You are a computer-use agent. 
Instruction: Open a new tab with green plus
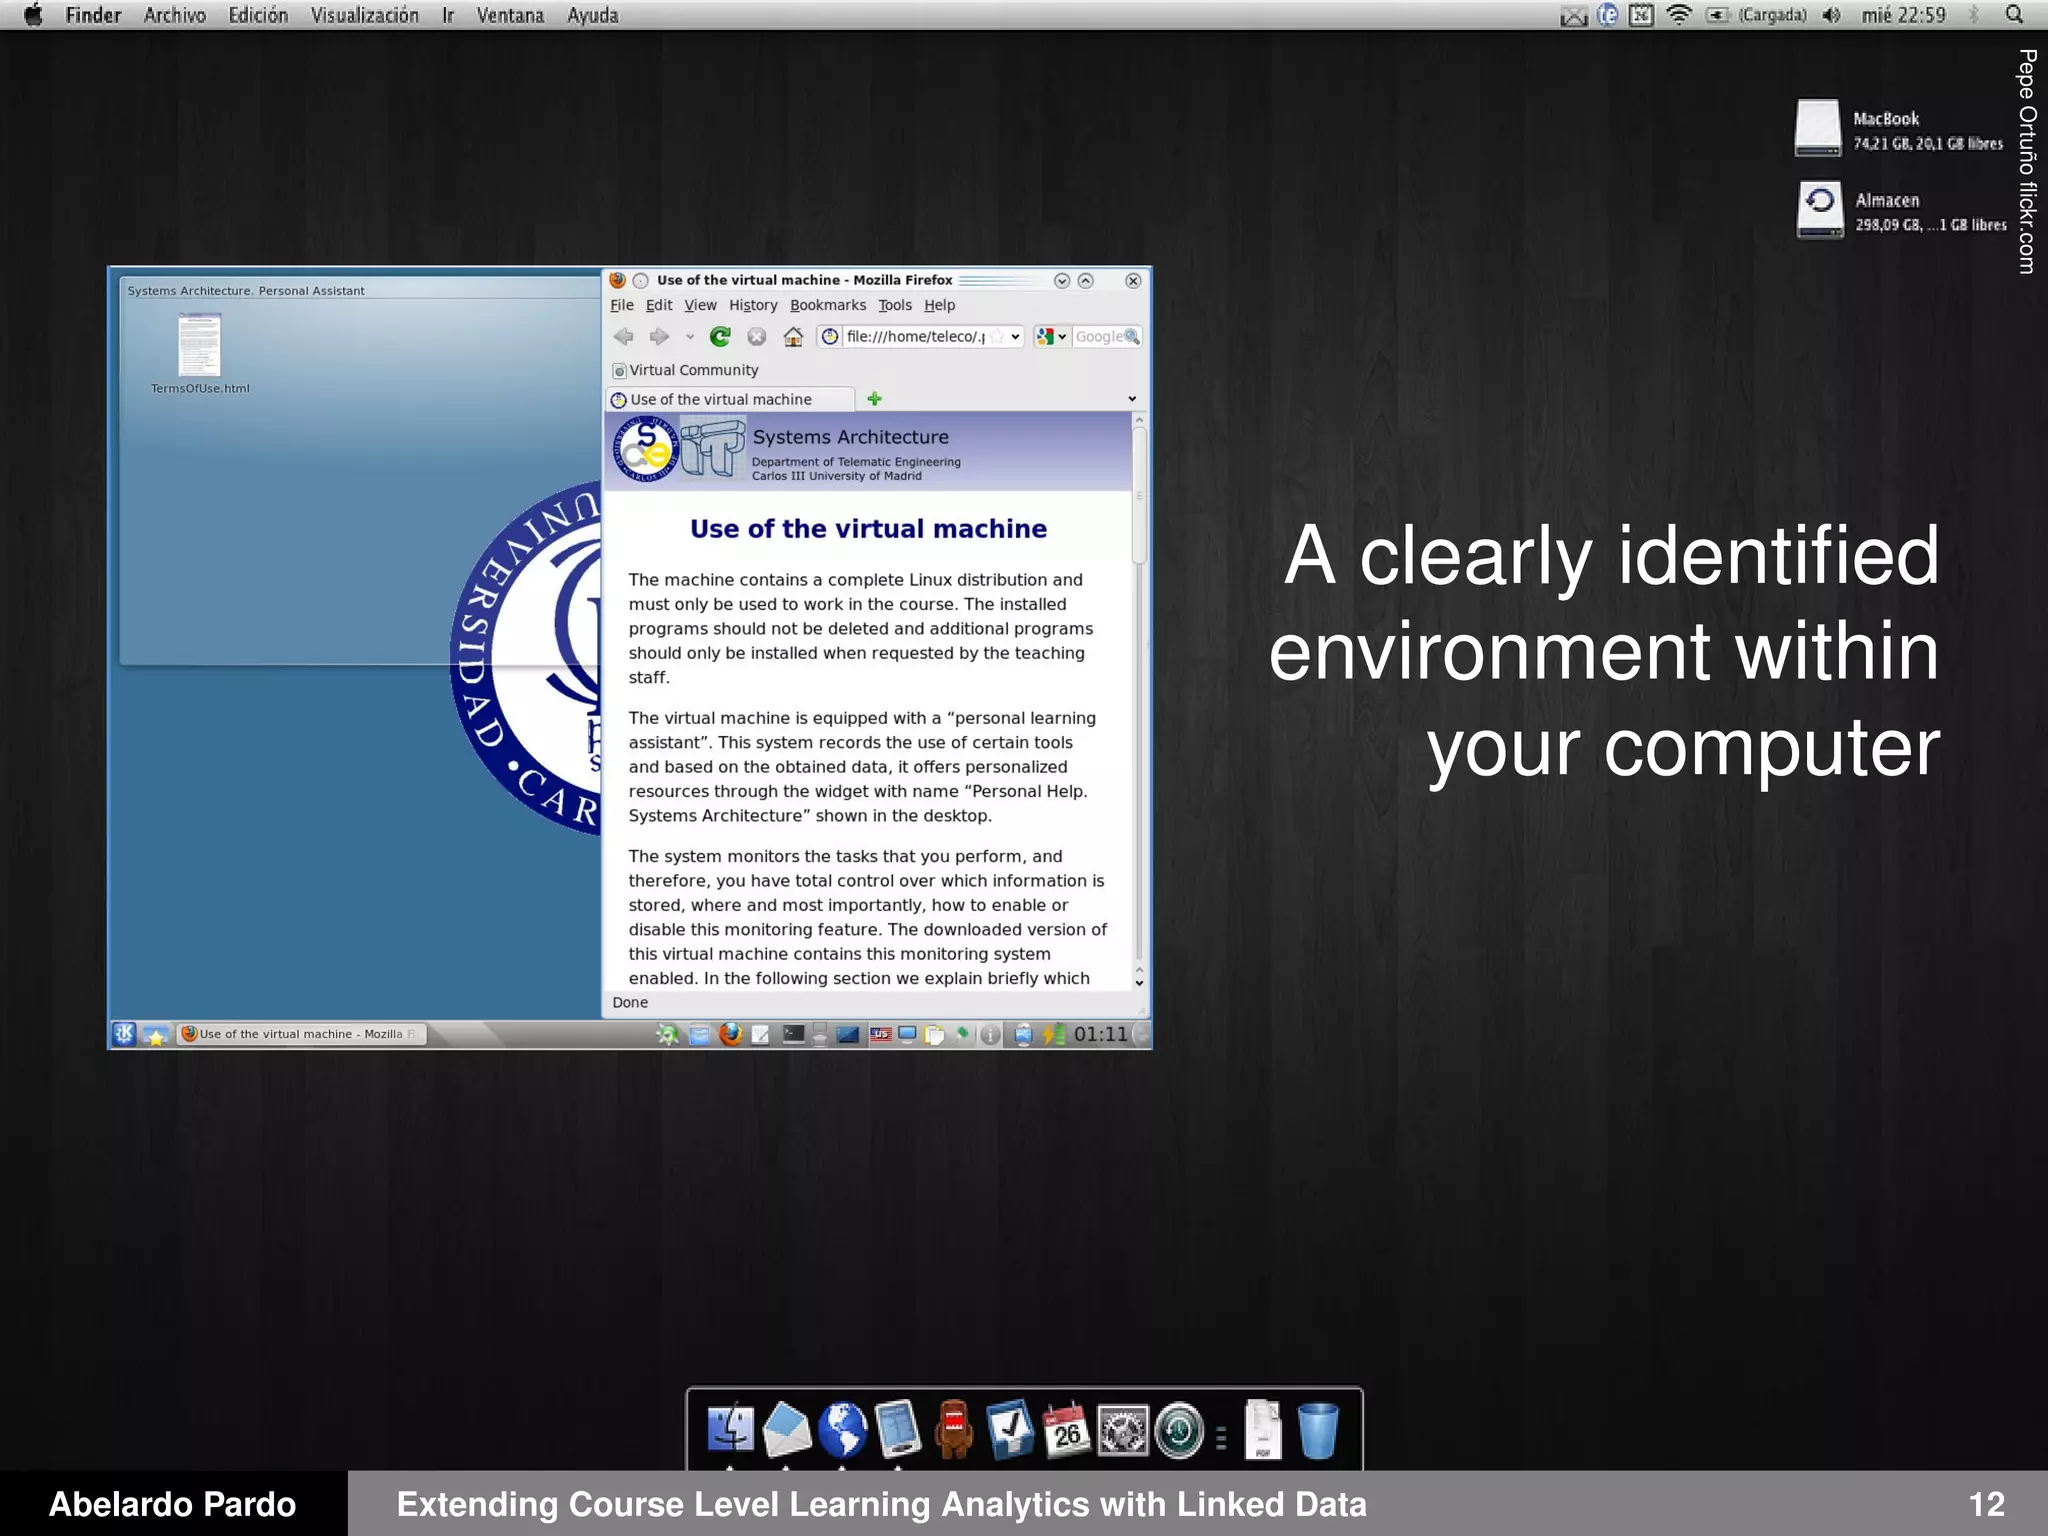point(875,399)
